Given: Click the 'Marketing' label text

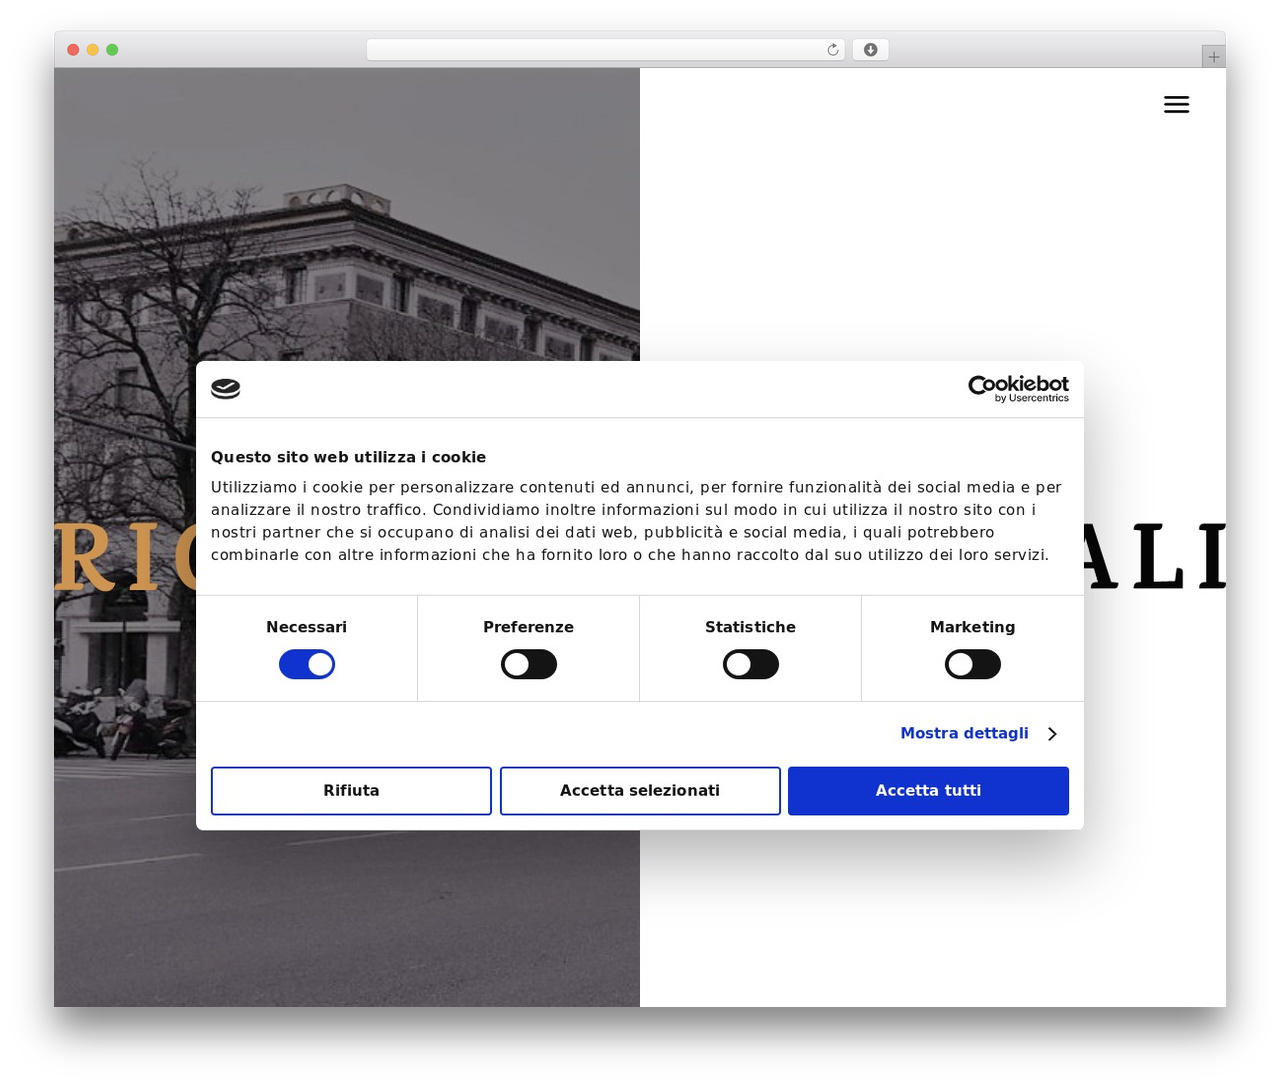Looking at the screenshot, I should click(x=972, y=627).
